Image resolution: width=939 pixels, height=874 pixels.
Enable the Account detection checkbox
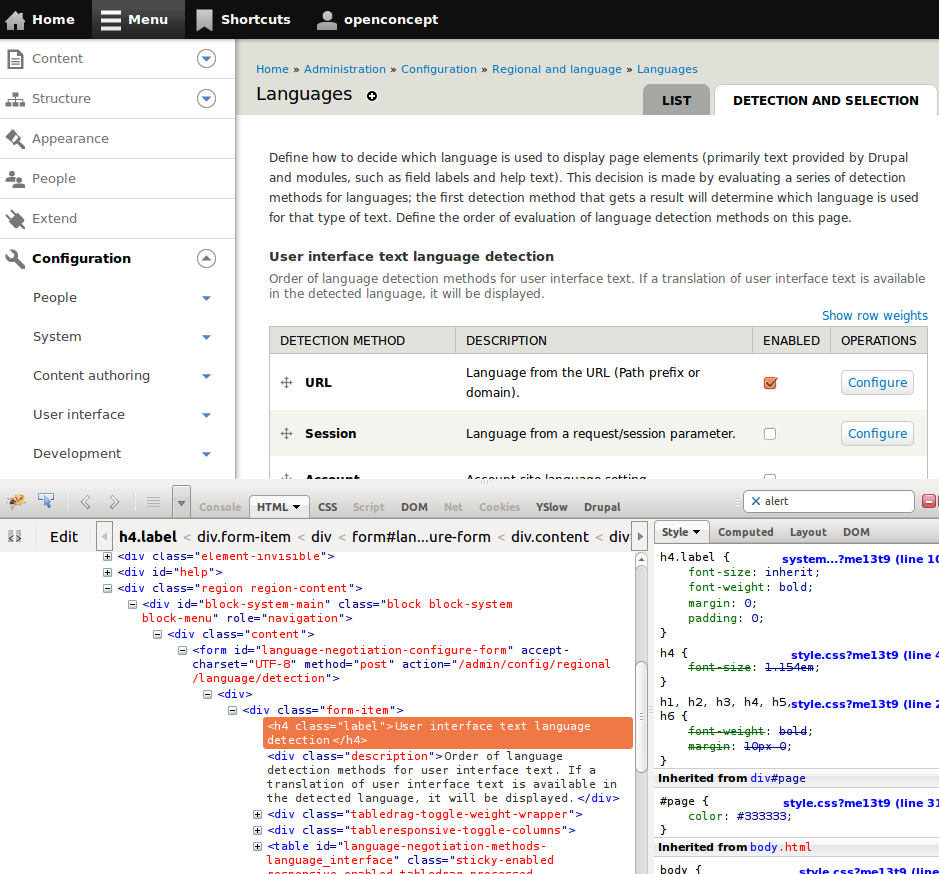click(769, 478)
